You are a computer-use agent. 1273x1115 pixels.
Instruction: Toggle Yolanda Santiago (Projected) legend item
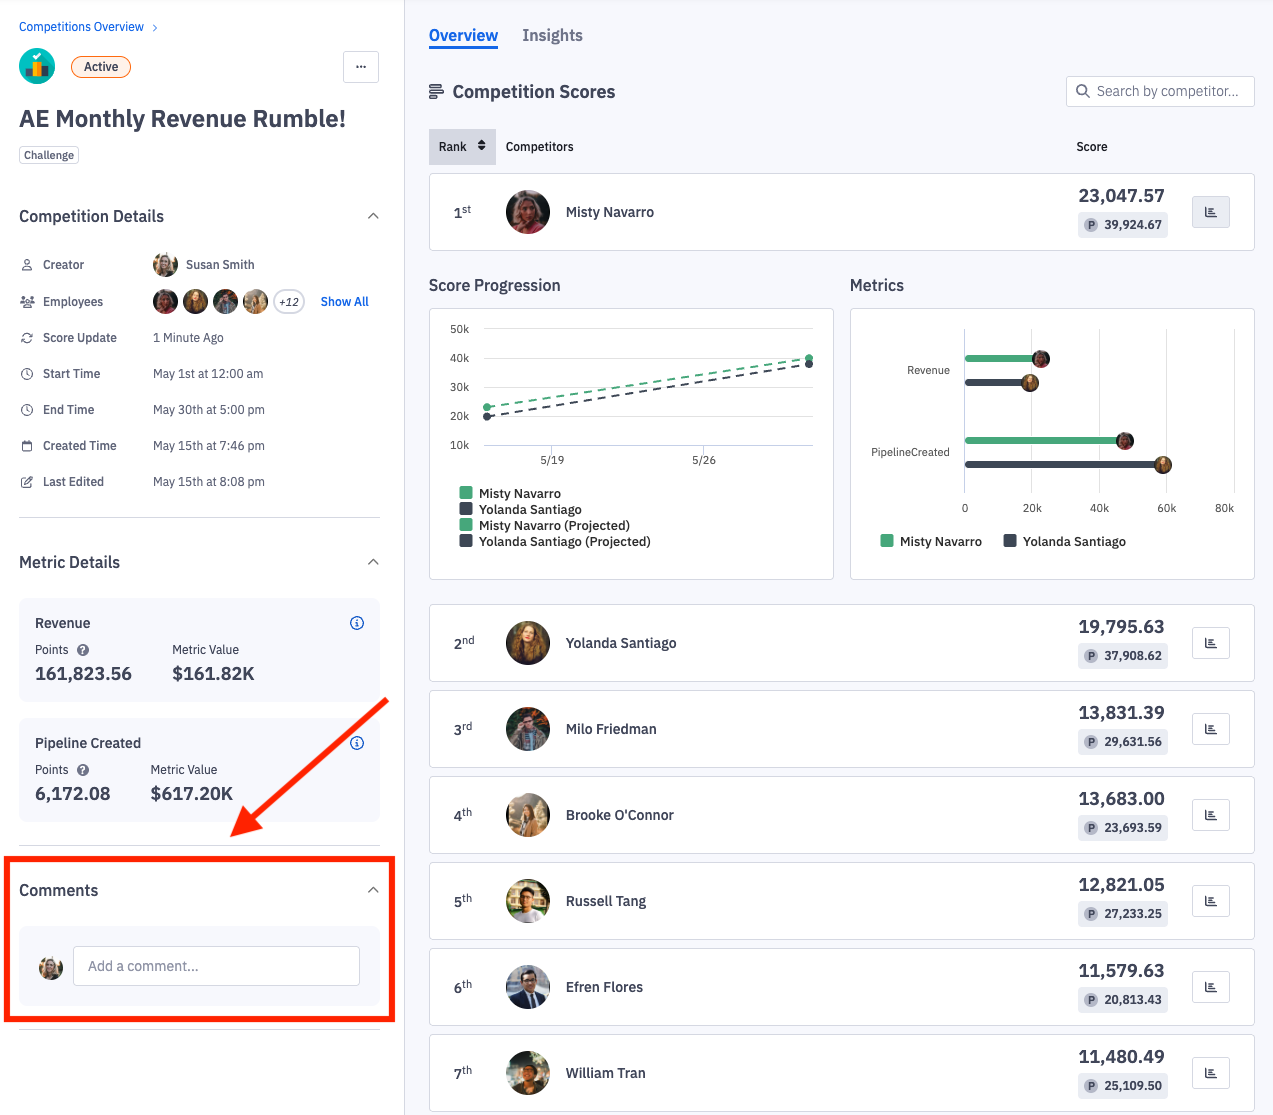[563, 541]
